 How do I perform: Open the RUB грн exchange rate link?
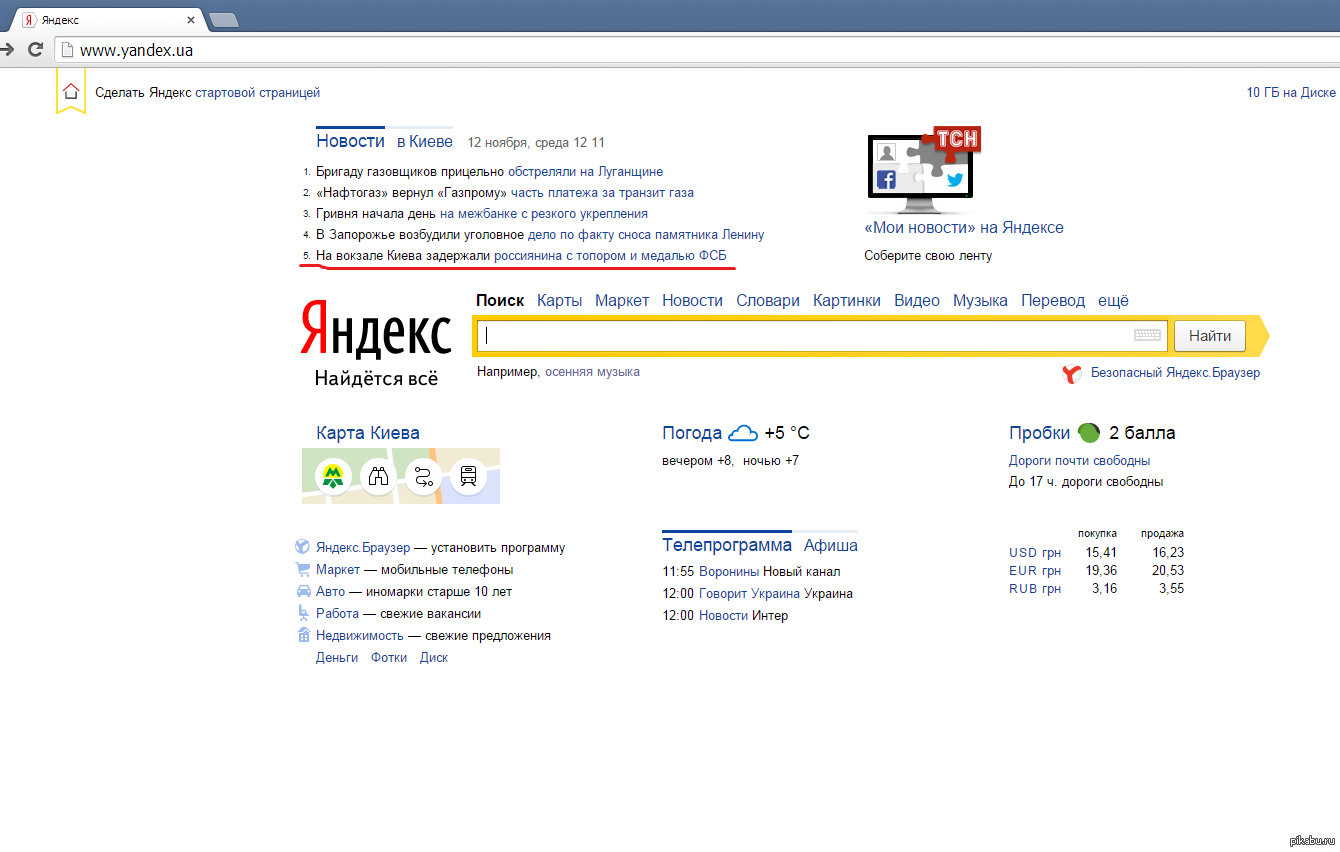[1035, 588]
